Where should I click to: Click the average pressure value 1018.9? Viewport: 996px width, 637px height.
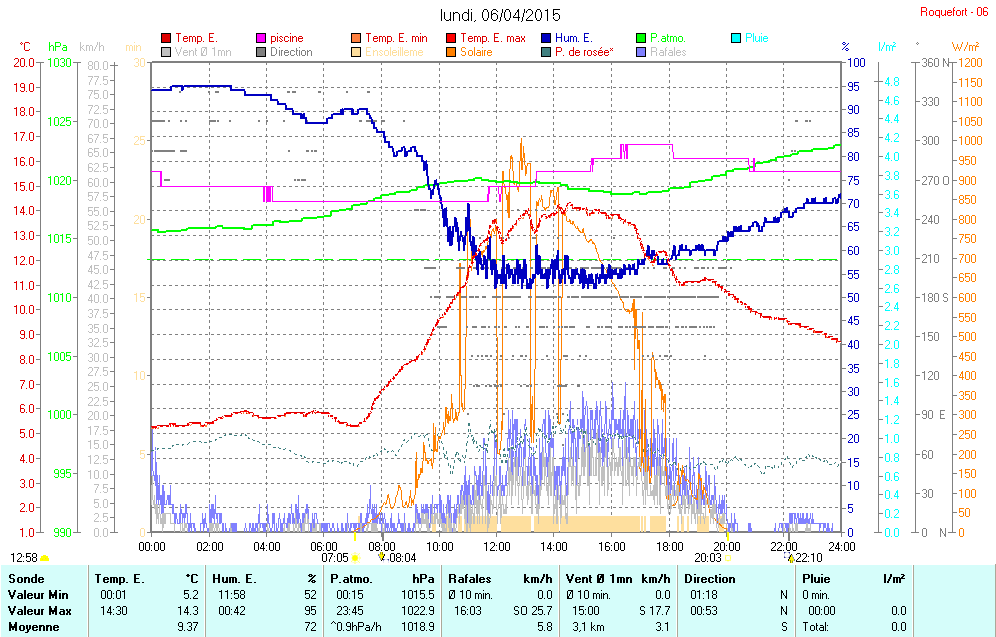pos(418,627)
